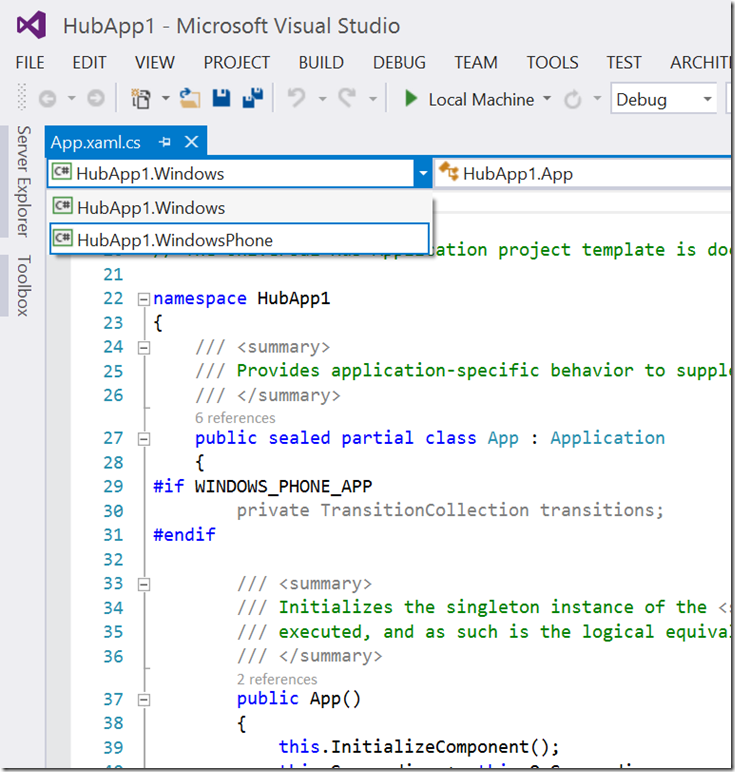Viewport: 735px width, 772px height.
Task: Open the HubApp1.App type navigation box
Action: [583, 173]
